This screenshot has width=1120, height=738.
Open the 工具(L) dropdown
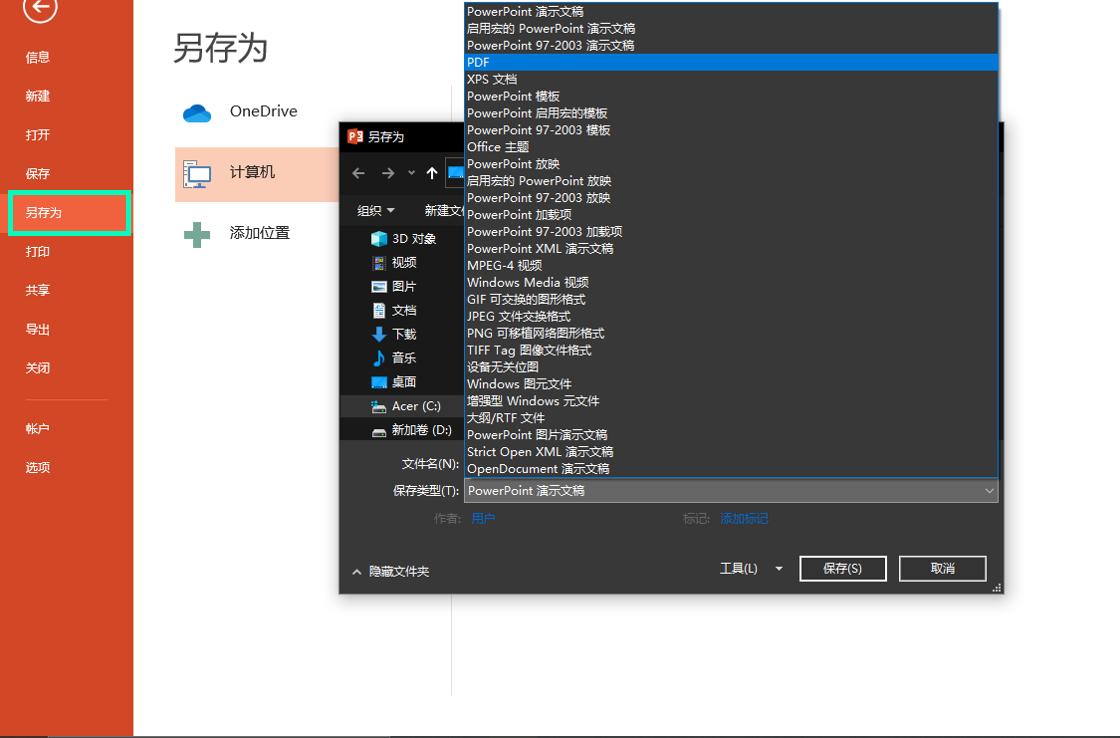746,567
